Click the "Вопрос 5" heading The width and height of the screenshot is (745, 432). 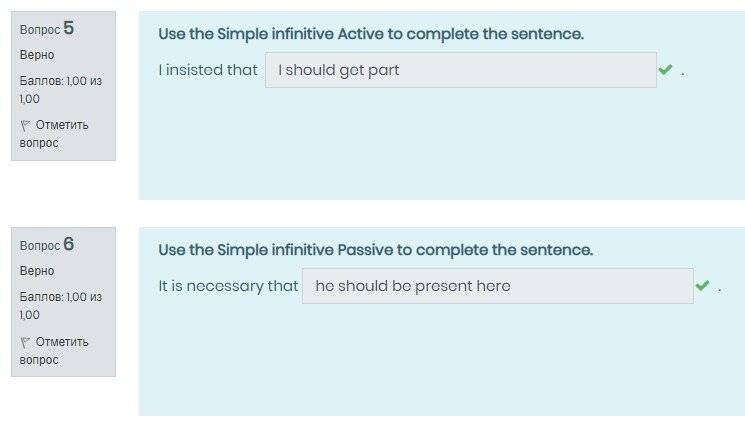pos(47,29)
